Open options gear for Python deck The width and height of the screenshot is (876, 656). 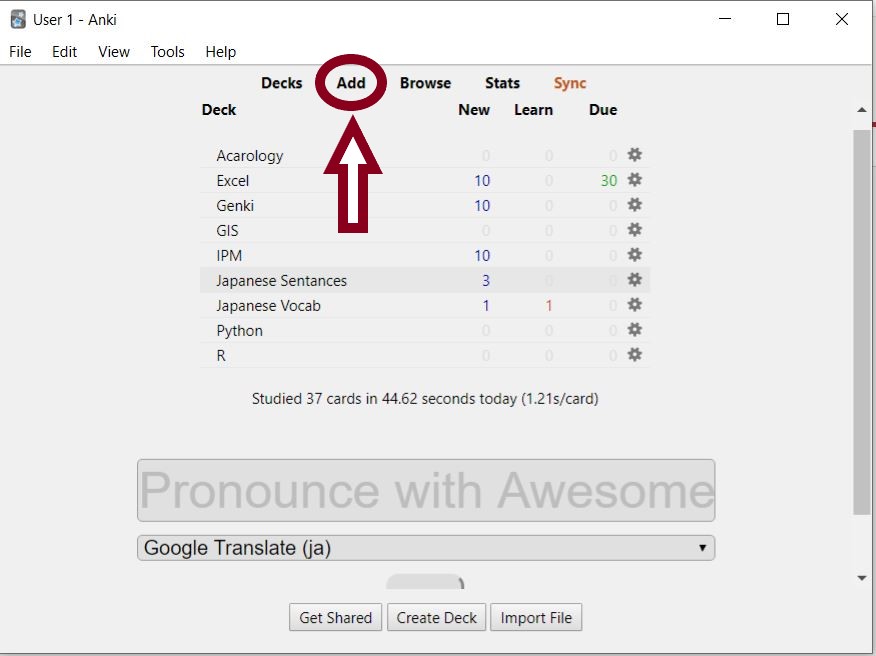[634, 330]
